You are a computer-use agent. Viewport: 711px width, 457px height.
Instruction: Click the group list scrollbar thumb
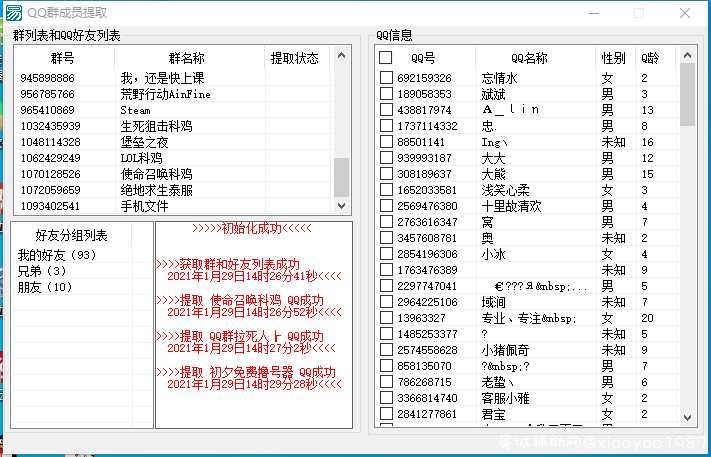[342, 177]
